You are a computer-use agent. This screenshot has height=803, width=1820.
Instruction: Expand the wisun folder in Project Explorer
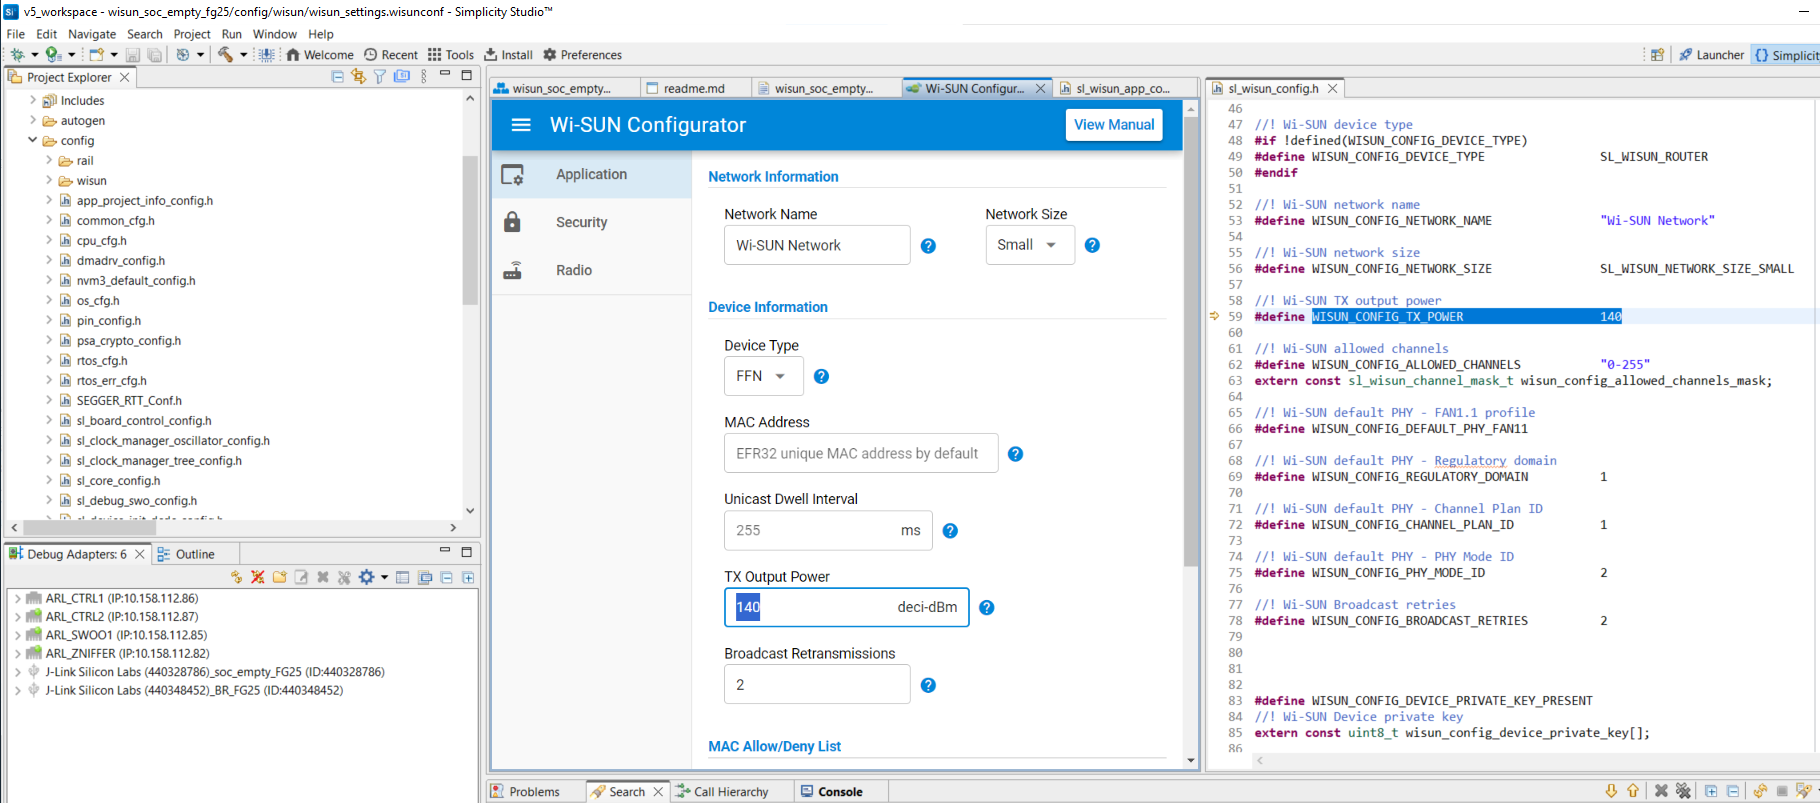tap(48, 181)
